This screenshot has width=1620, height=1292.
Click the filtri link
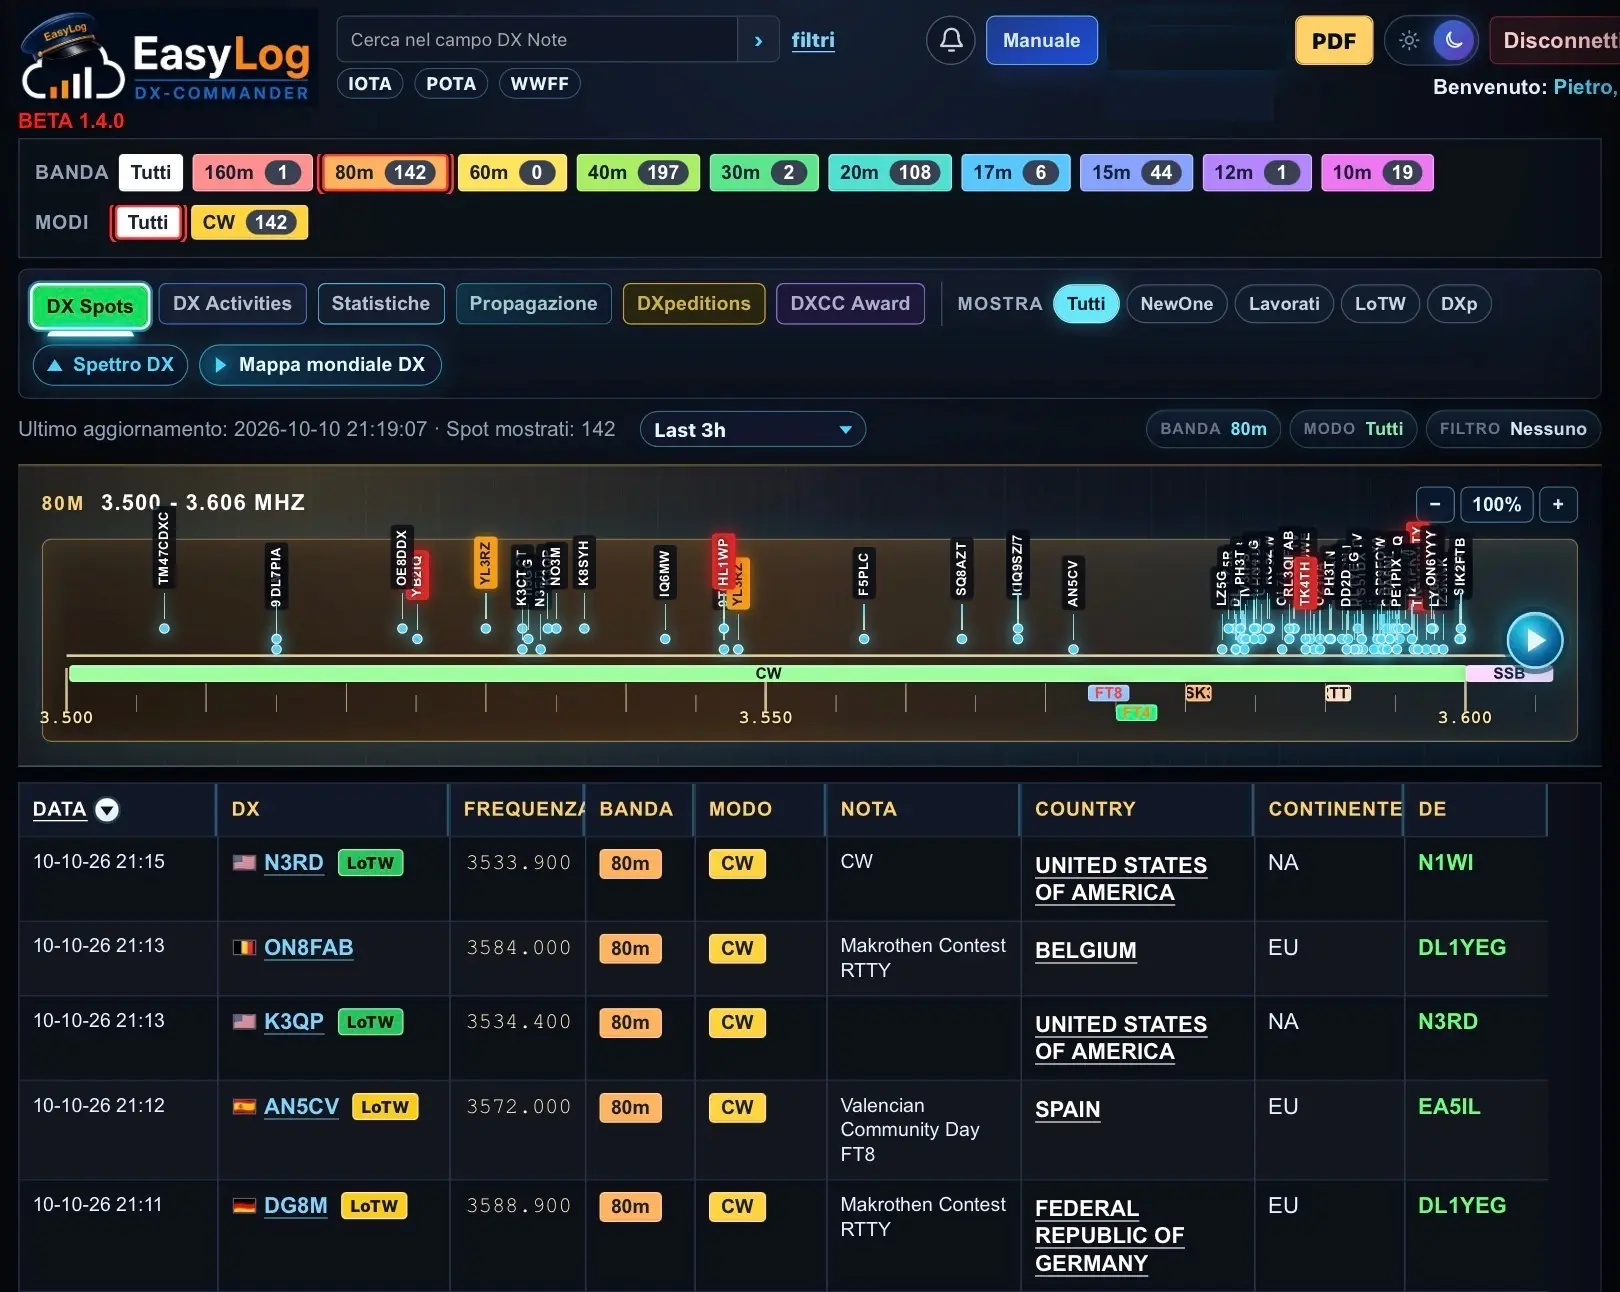tap(813, 40)
